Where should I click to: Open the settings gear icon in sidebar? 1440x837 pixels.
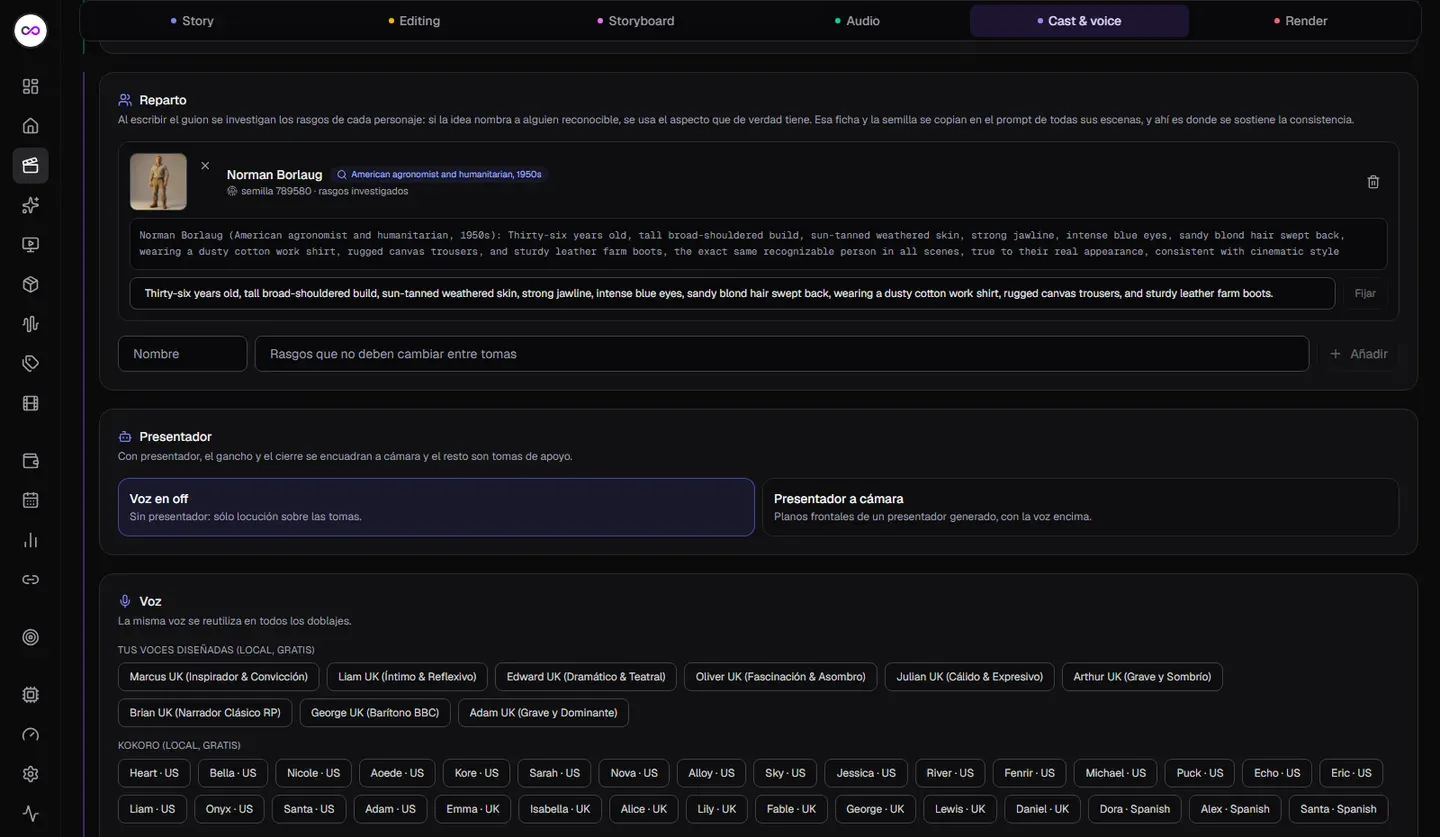(30, 774)
